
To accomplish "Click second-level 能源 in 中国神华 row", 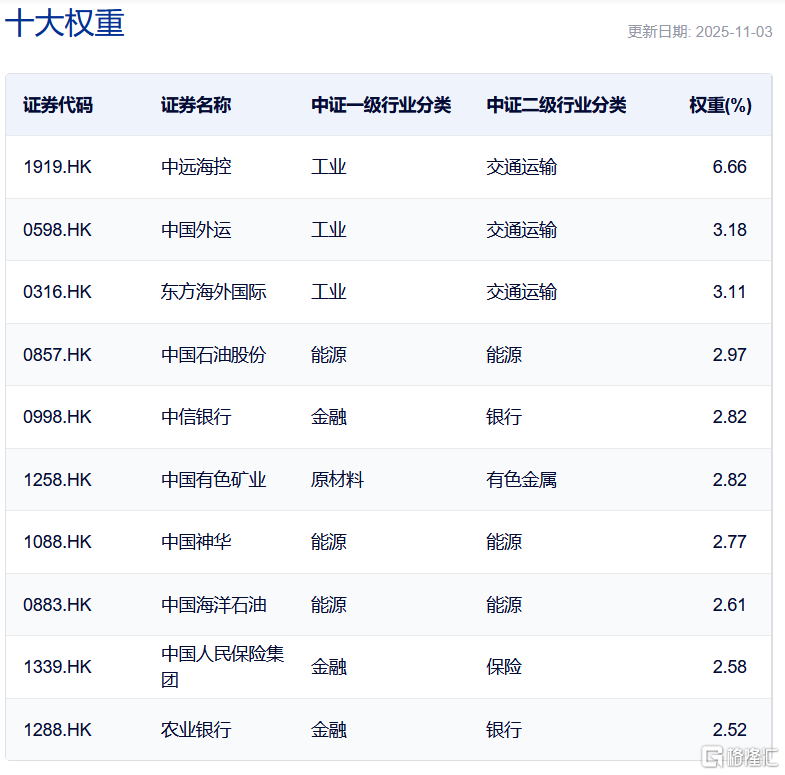I will pos(504,542).
